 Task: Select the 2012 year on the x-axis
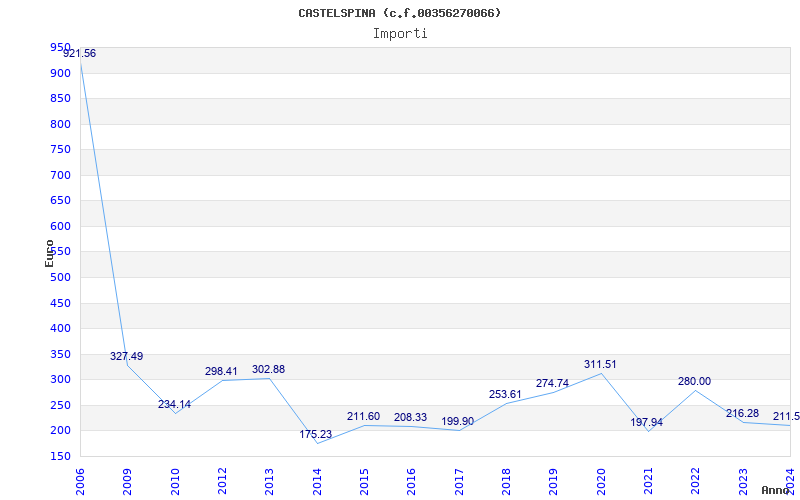[222, 482]
